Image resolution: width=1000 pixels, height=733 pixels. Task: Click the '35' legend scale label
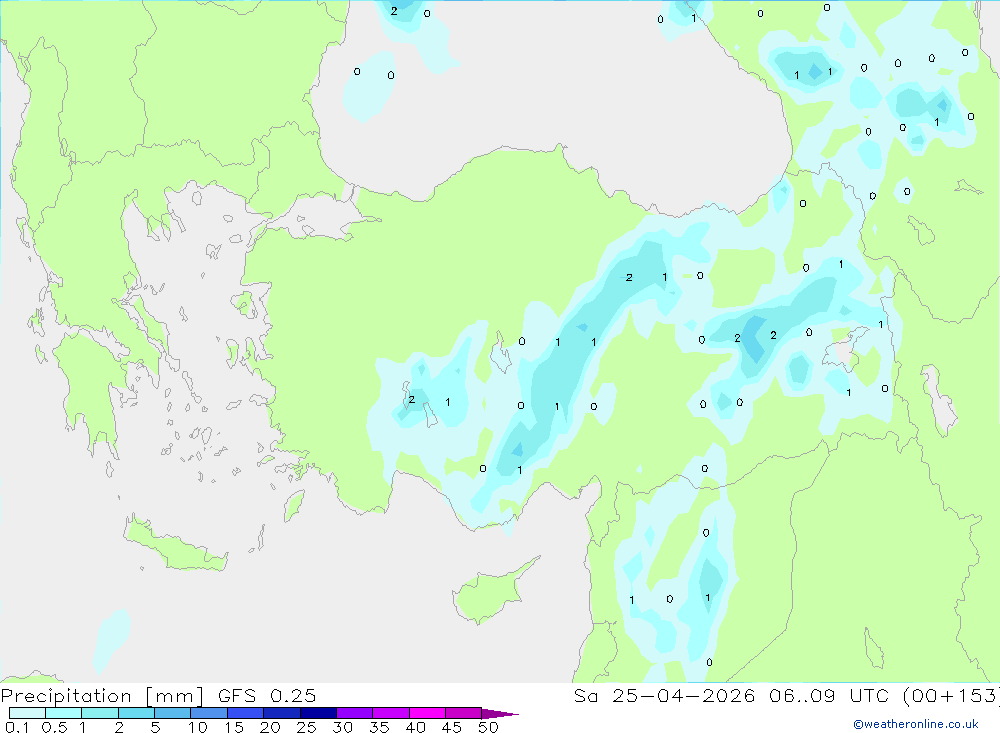click(x=379, y=727)
